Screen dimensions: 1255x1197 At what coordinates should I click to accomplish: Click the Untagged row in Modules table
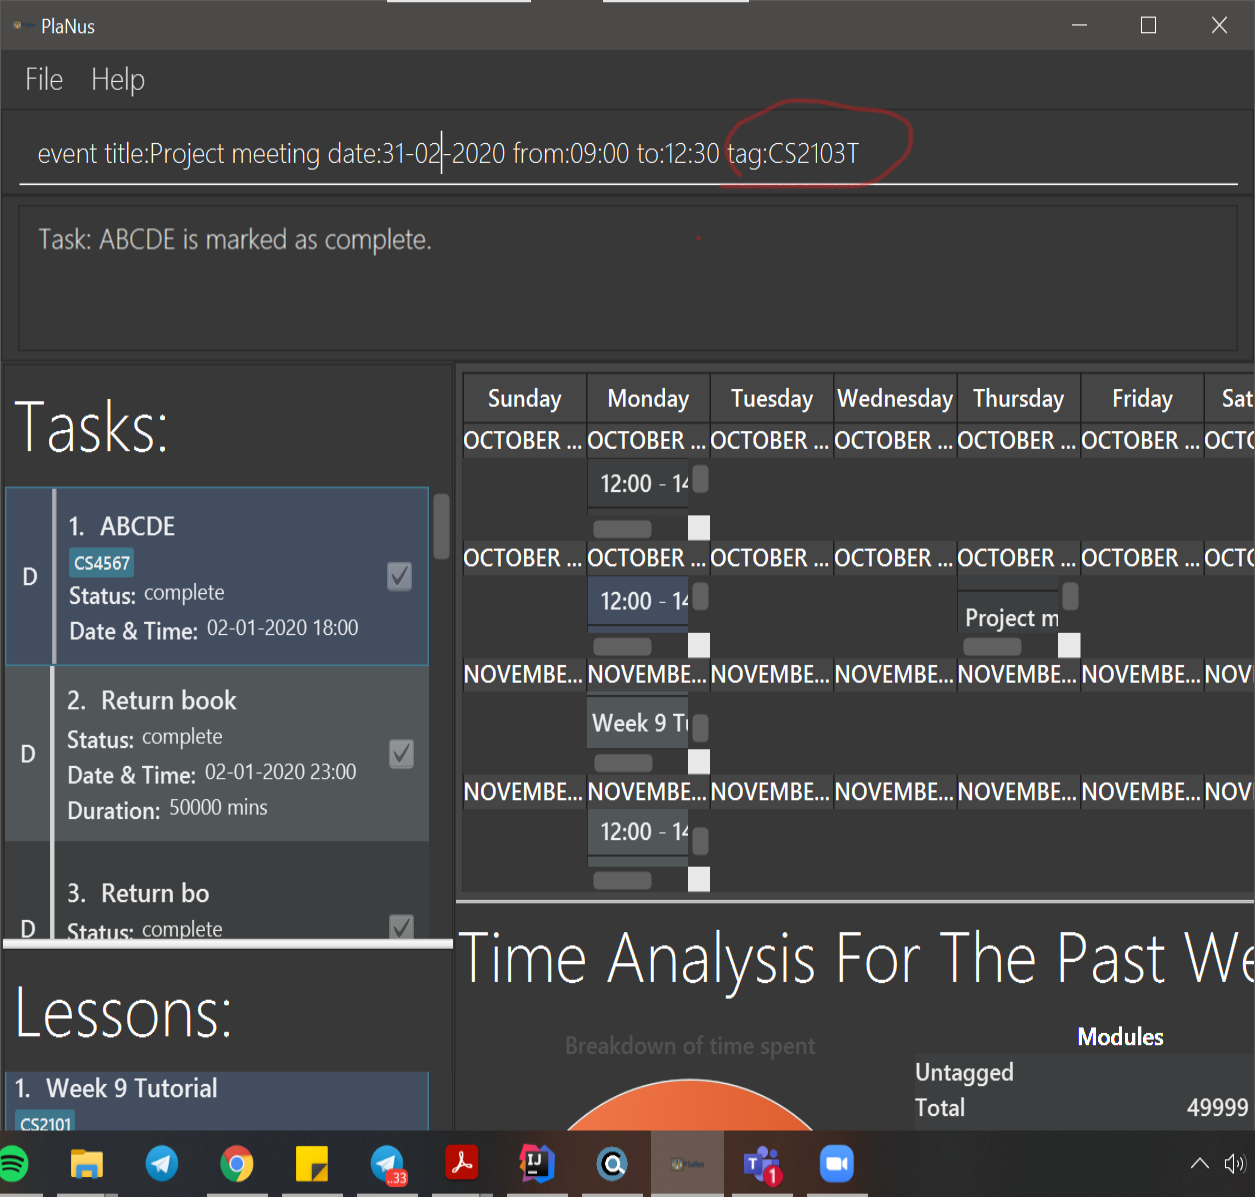tap(1083, 1072)
